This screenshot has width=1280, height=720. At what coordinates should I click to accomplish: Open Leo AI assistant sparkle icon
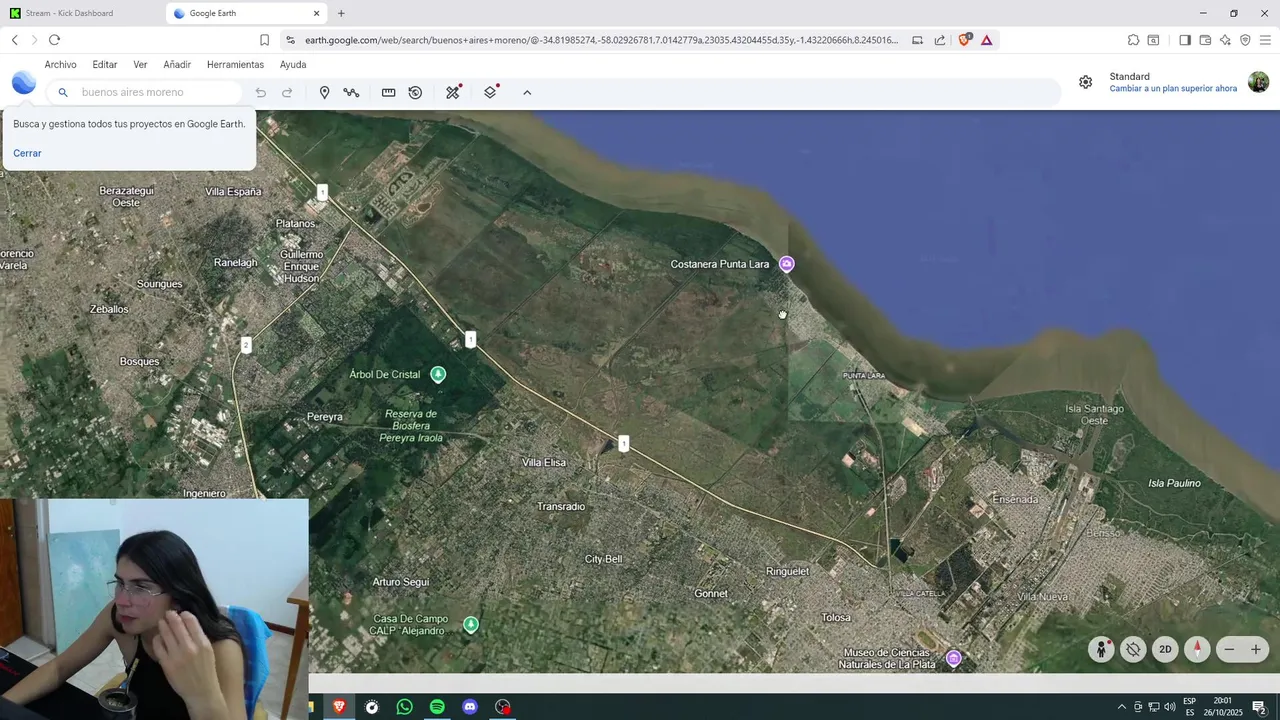[1225, 40]
